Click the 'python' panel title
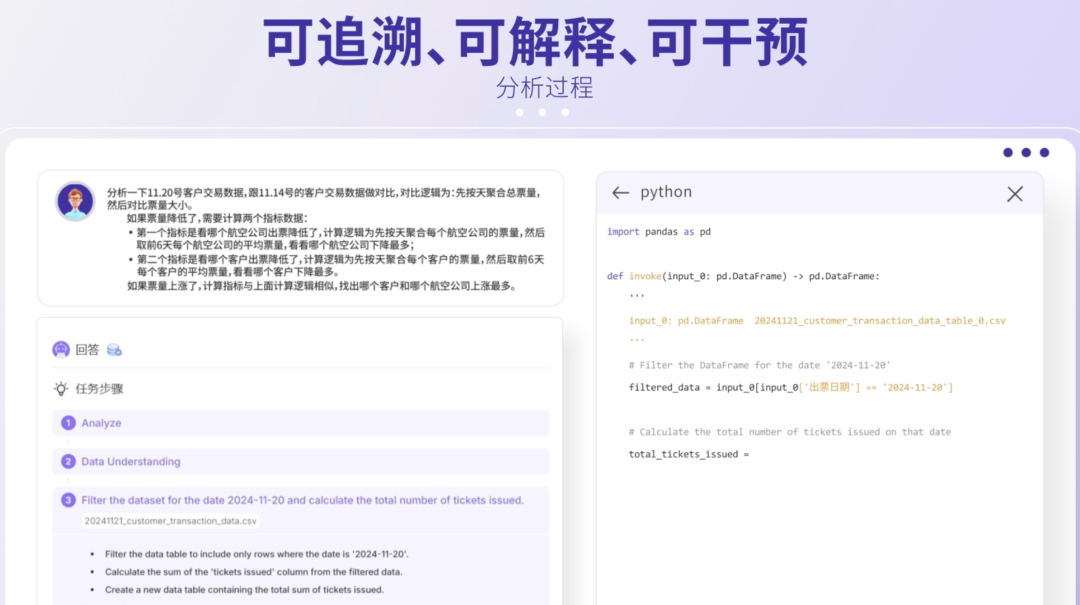The width and height of the screenshot is (1080, 605). pos(666,192)
